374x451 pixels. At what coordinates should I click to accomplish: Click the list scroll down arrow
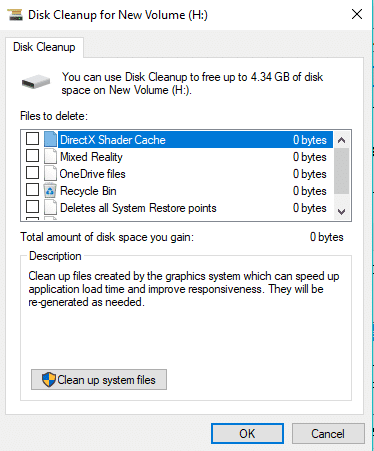[x=341, y=212]
